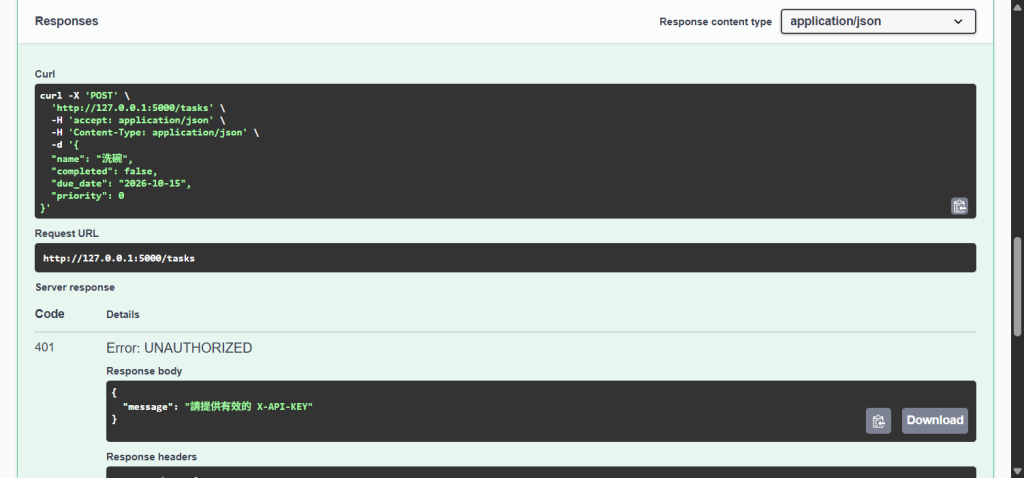Open the Response content type dropdown
1024x478 pixels.
click(x=878, y=21)
